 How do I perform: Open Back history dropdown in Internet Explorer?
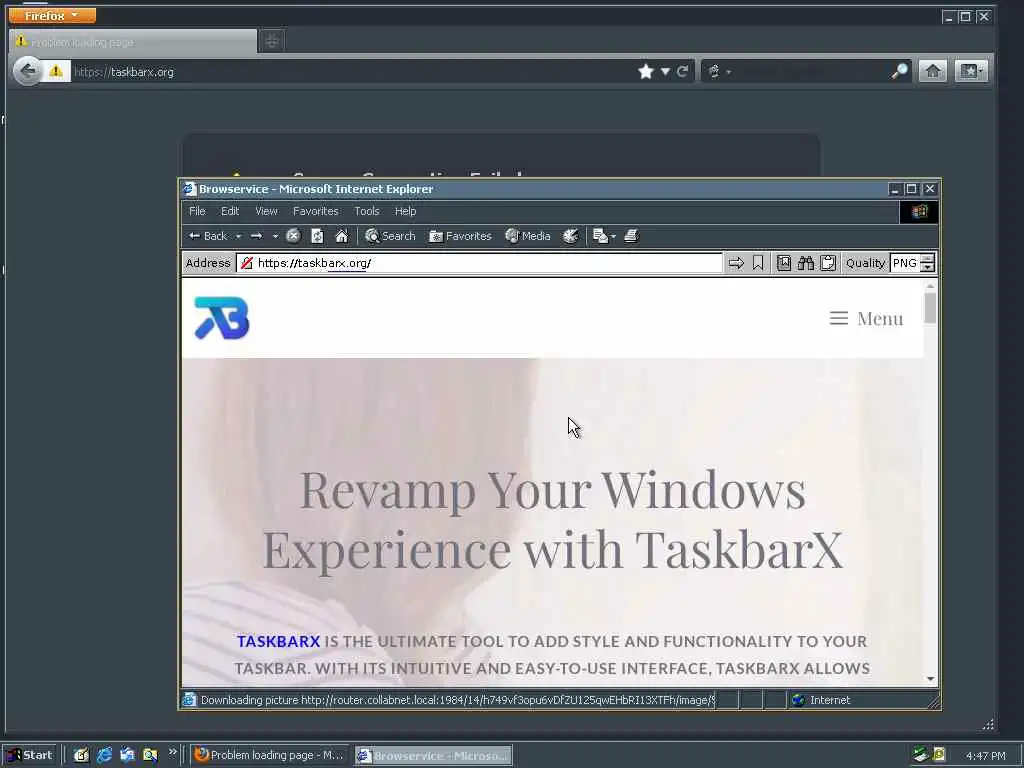pos(238,236)
